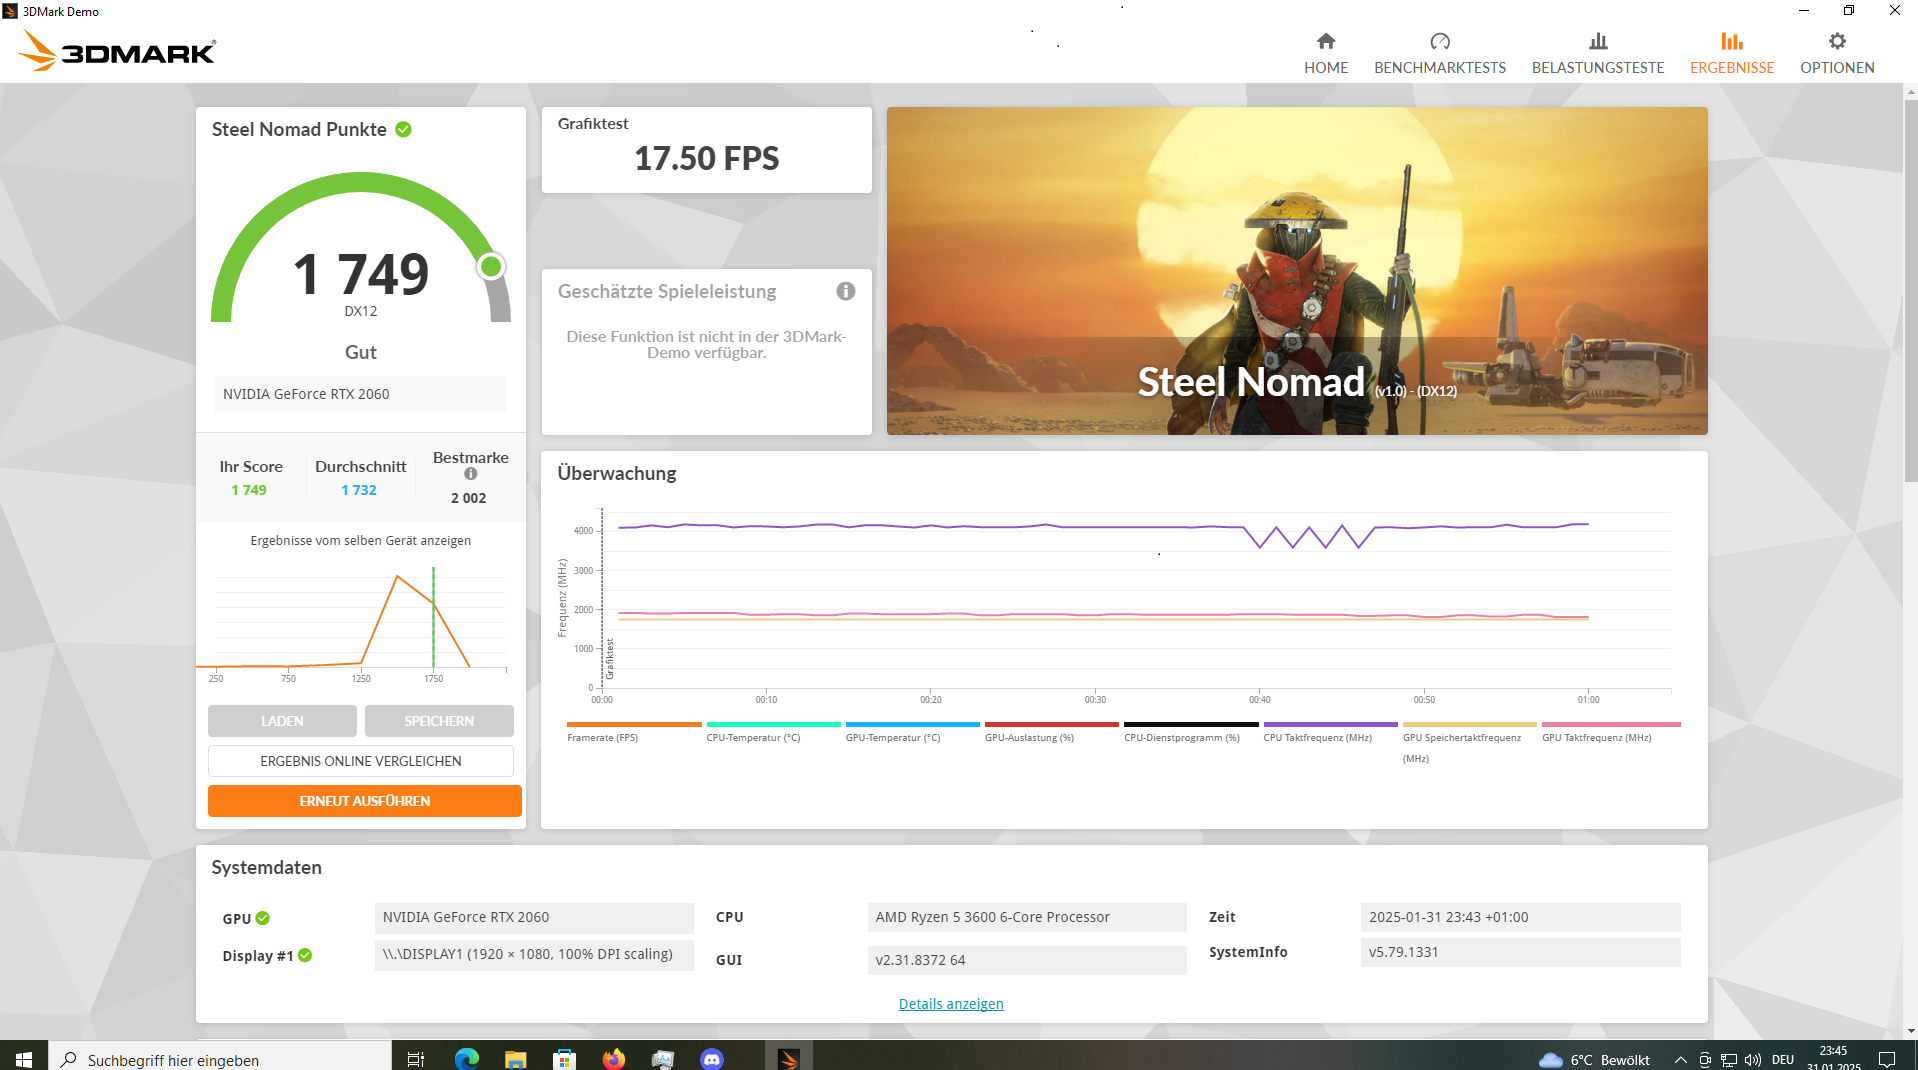
Task: Click the Überwachung frequency graph
Action: pyautogui.click(x=1135, y=600)
